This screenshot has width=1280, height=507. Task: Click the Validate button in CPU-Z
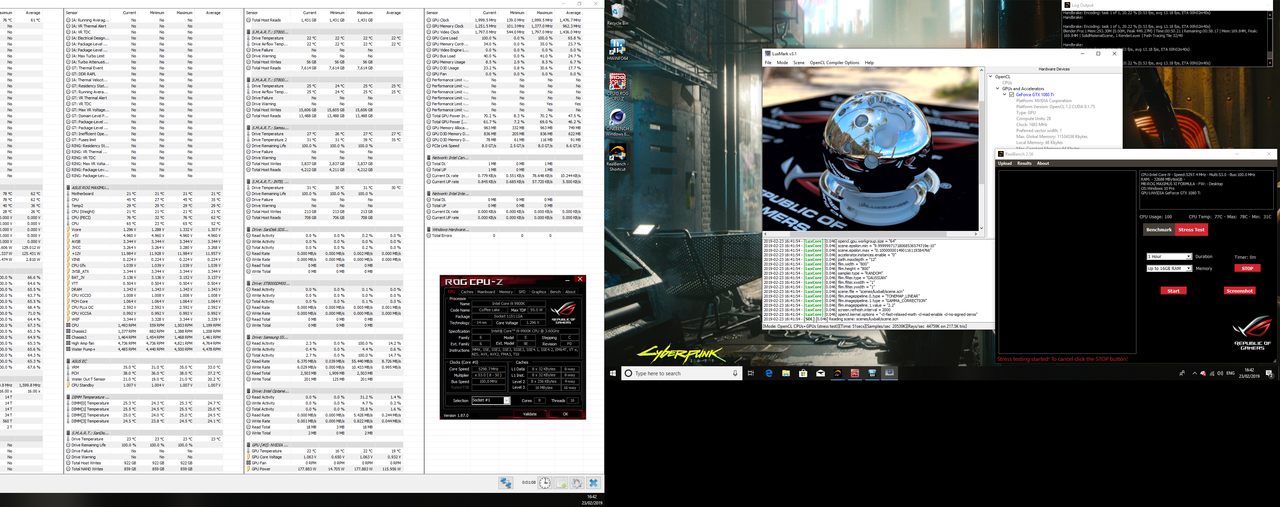(x=530, y=414)
